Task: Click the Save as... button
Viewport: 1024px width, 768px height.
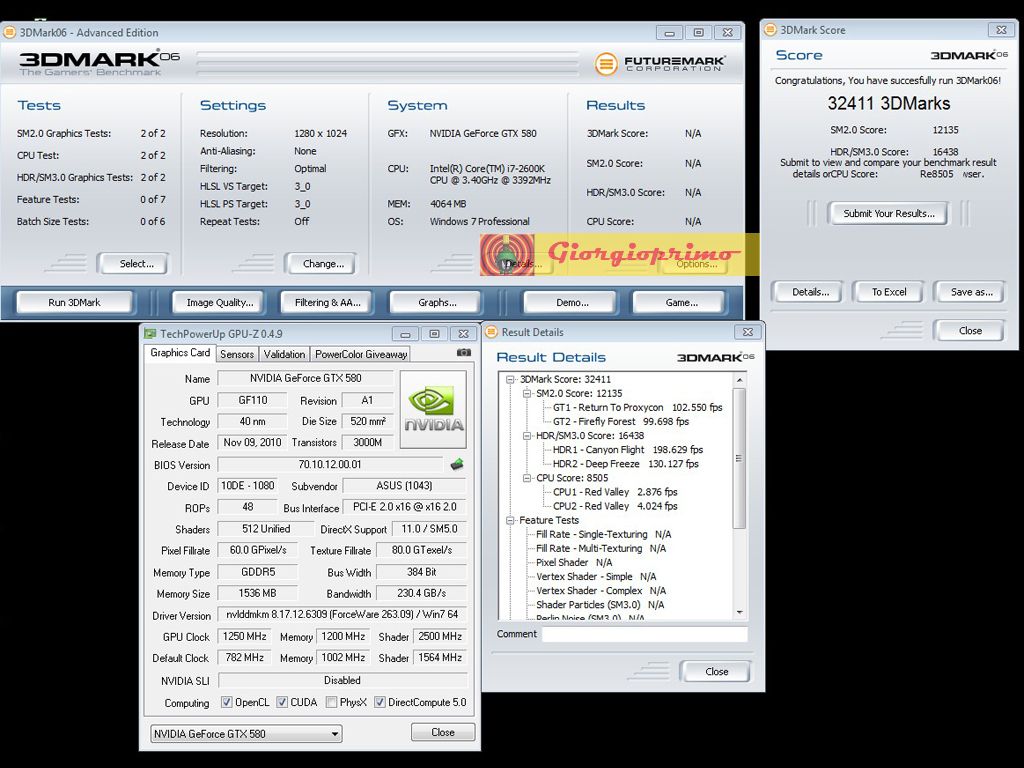Action: click(971, 292)
